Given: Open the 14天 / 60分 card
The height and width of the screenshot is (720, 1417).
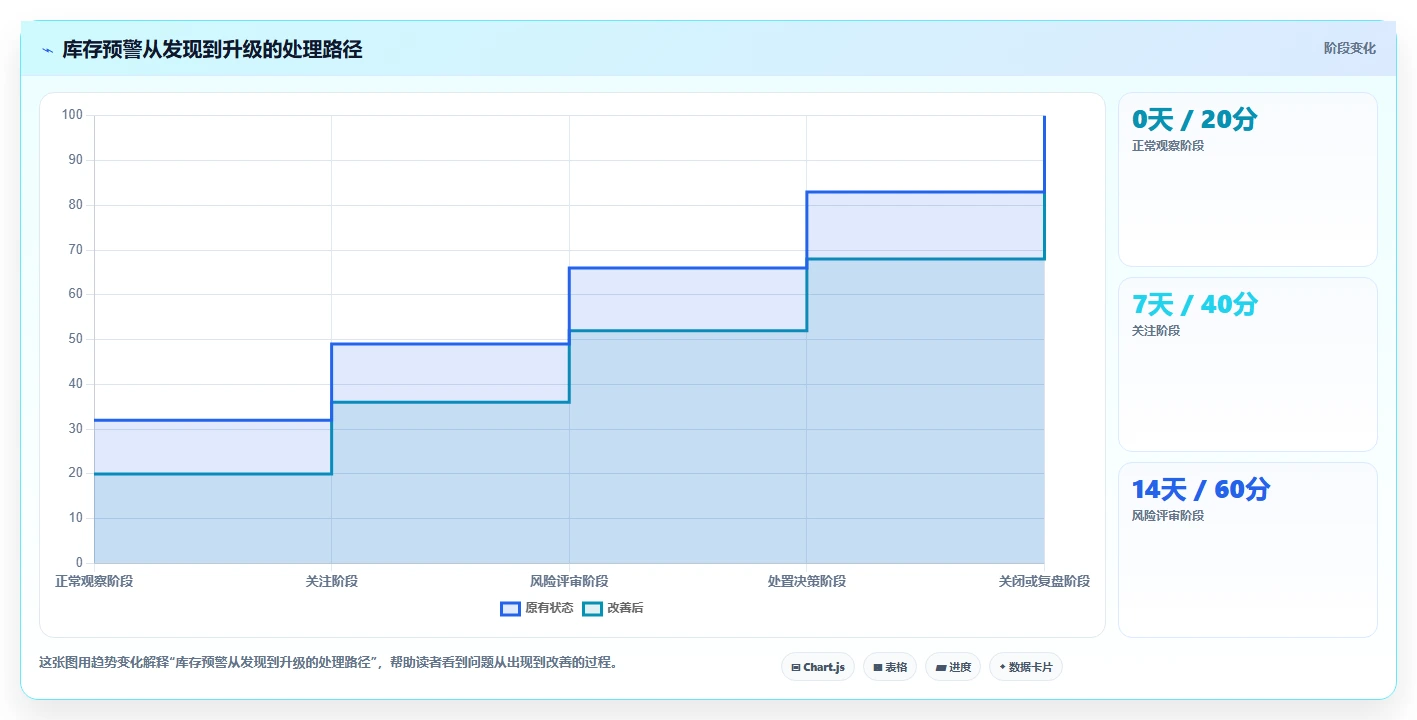Looking at the screenshot, I should click(1248, 549).
